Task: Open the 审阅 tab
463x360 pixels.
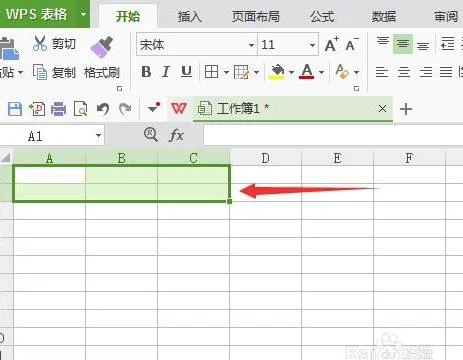Action: [x=446, y=16]
